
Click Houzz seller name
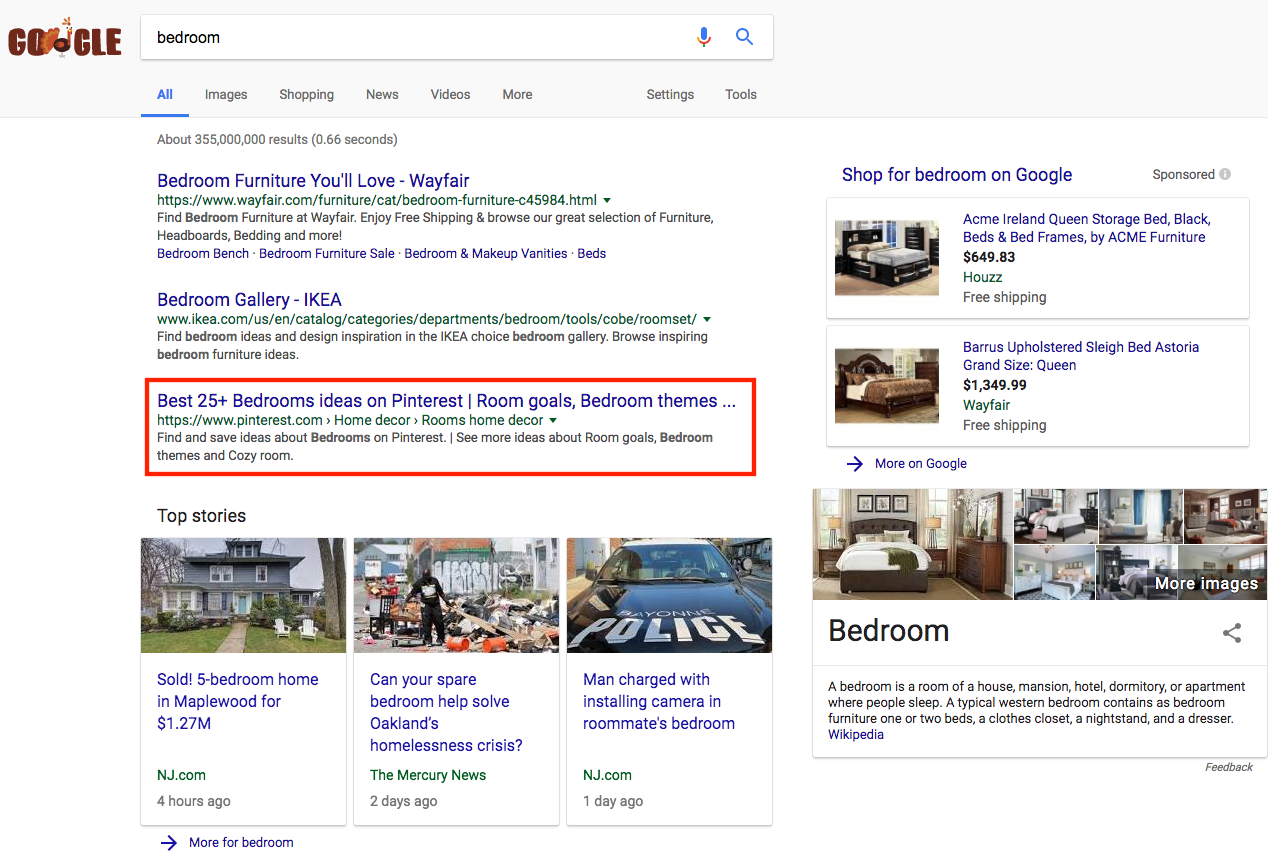coord(983,277)
